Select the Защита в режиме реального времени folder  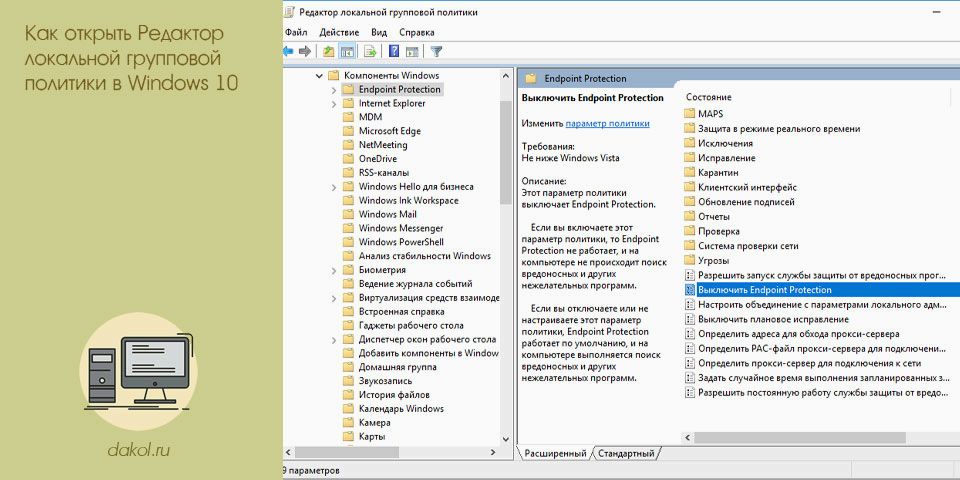(779, 129)
